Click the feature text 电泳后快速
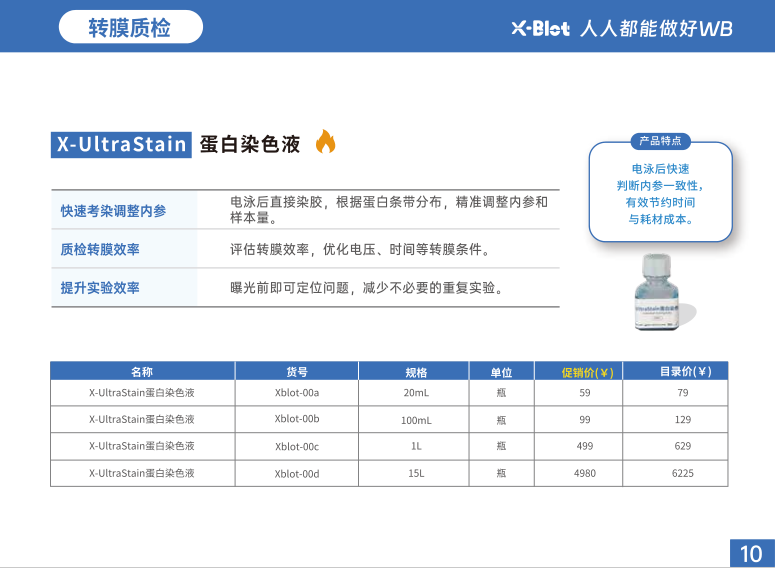Image resolution: width=775 pixels, height=568 pixels. pyautogui.click(x=660, y=169)
